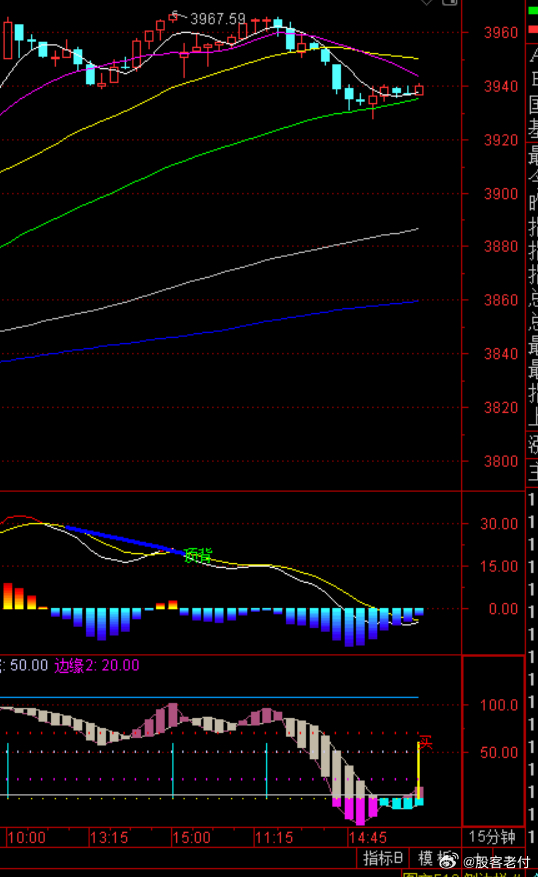Click the blue divergence trend line in MACD

pyautogui.click(x=124, y=540)
